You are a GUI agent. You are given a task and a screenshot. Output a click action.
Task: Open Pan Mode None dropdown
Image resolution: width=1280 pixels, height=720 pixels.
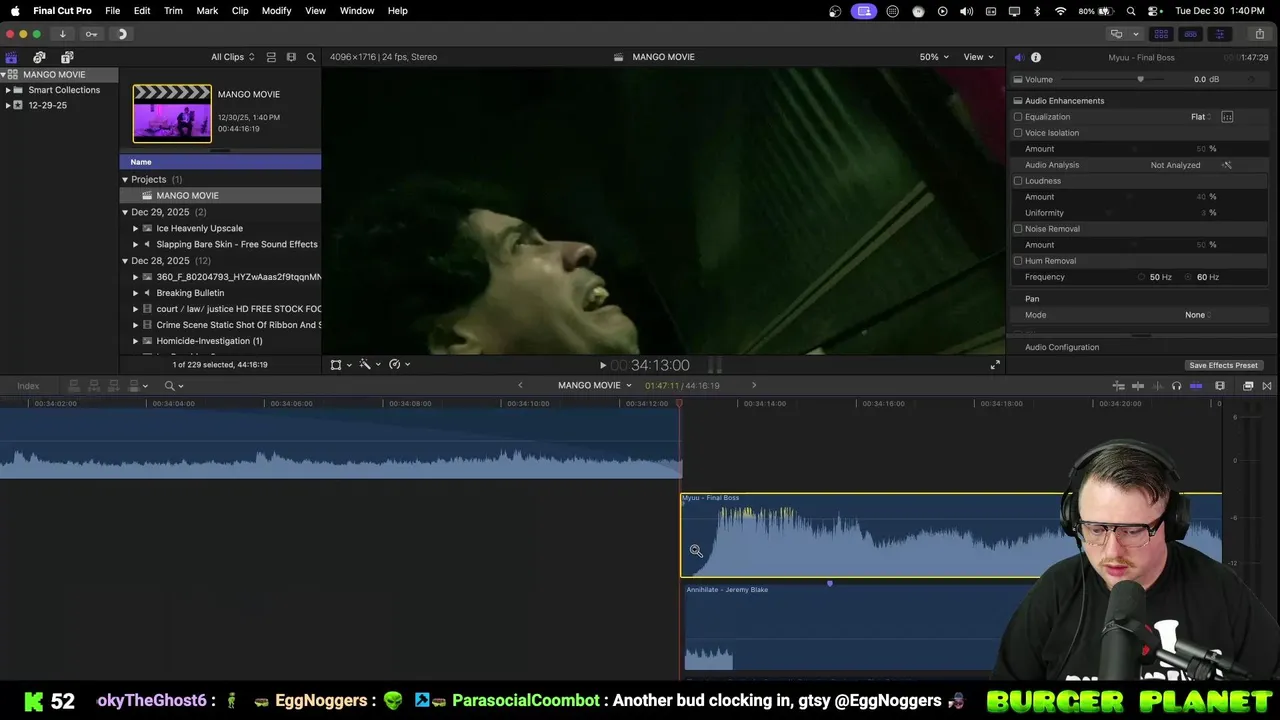pos(1198,315)
